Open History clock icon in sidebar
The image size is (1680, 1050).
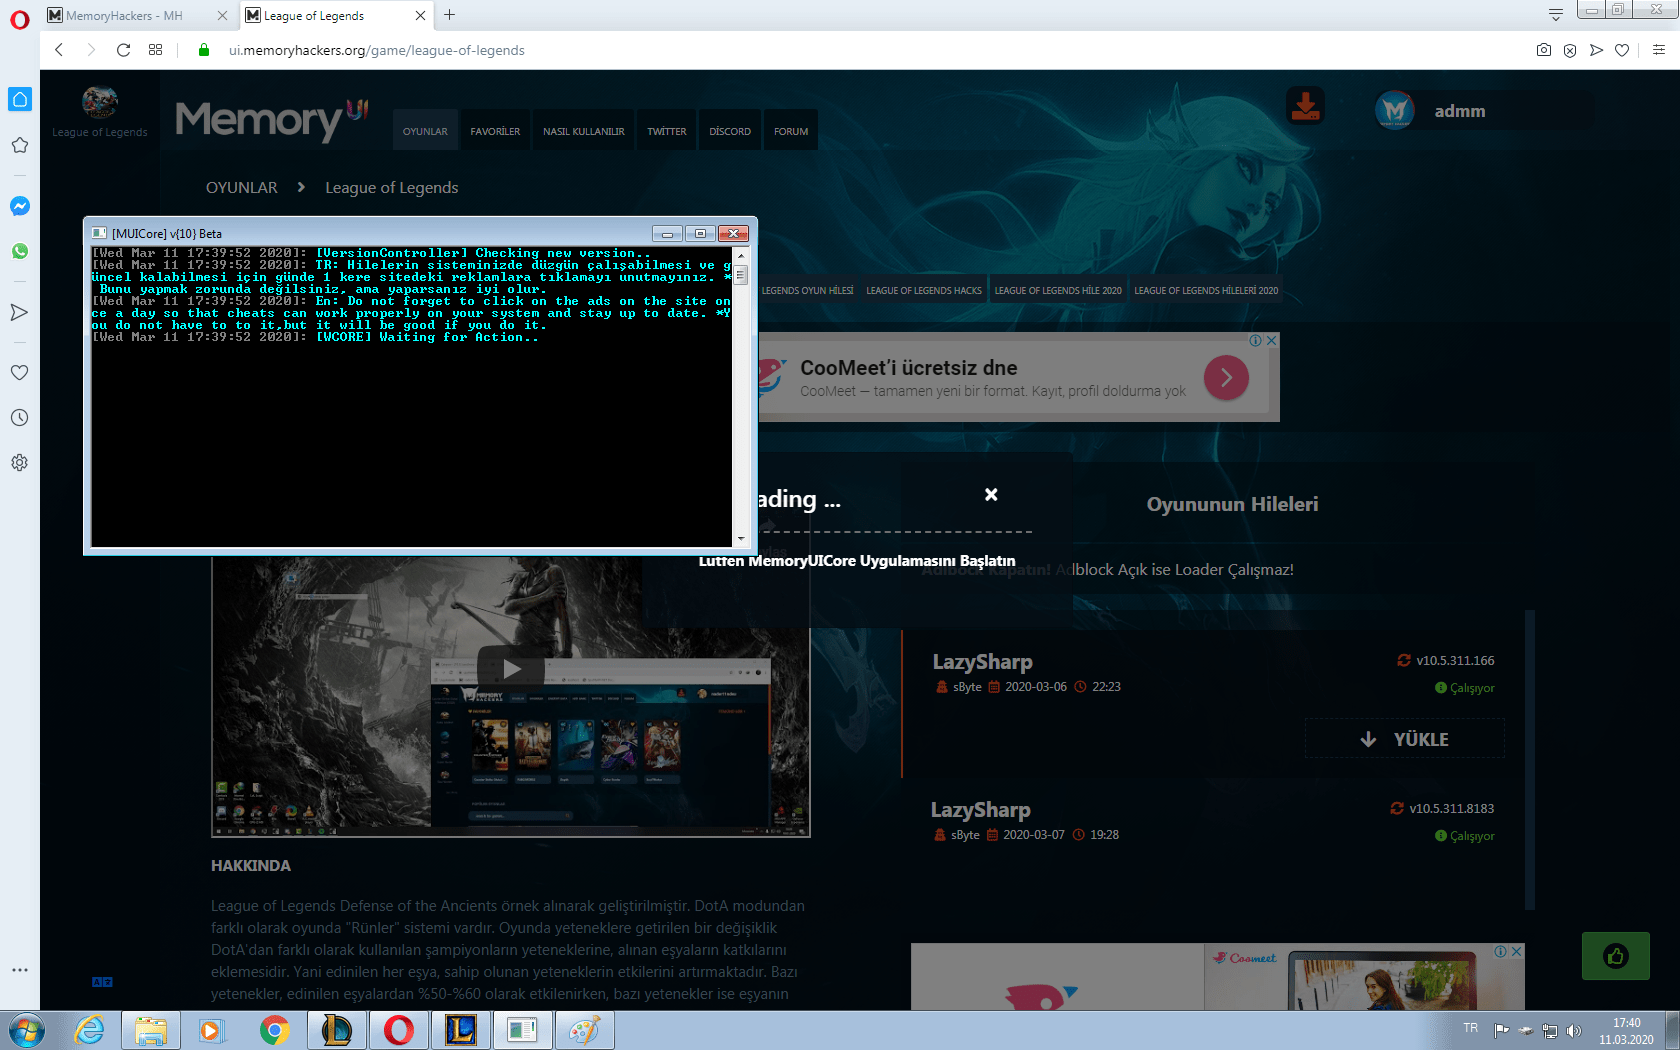[x=19, y=417]
